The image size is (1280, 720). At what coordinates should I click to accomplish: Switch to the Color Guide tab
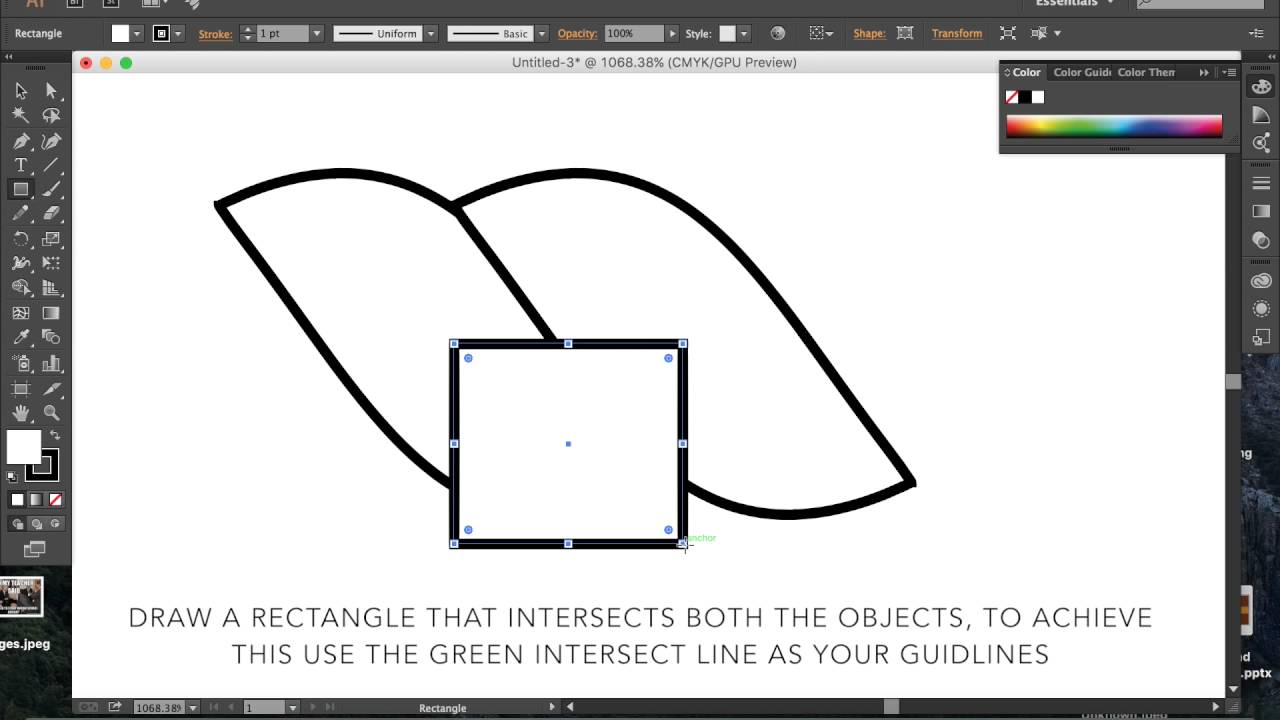[x=1081, y=72]
